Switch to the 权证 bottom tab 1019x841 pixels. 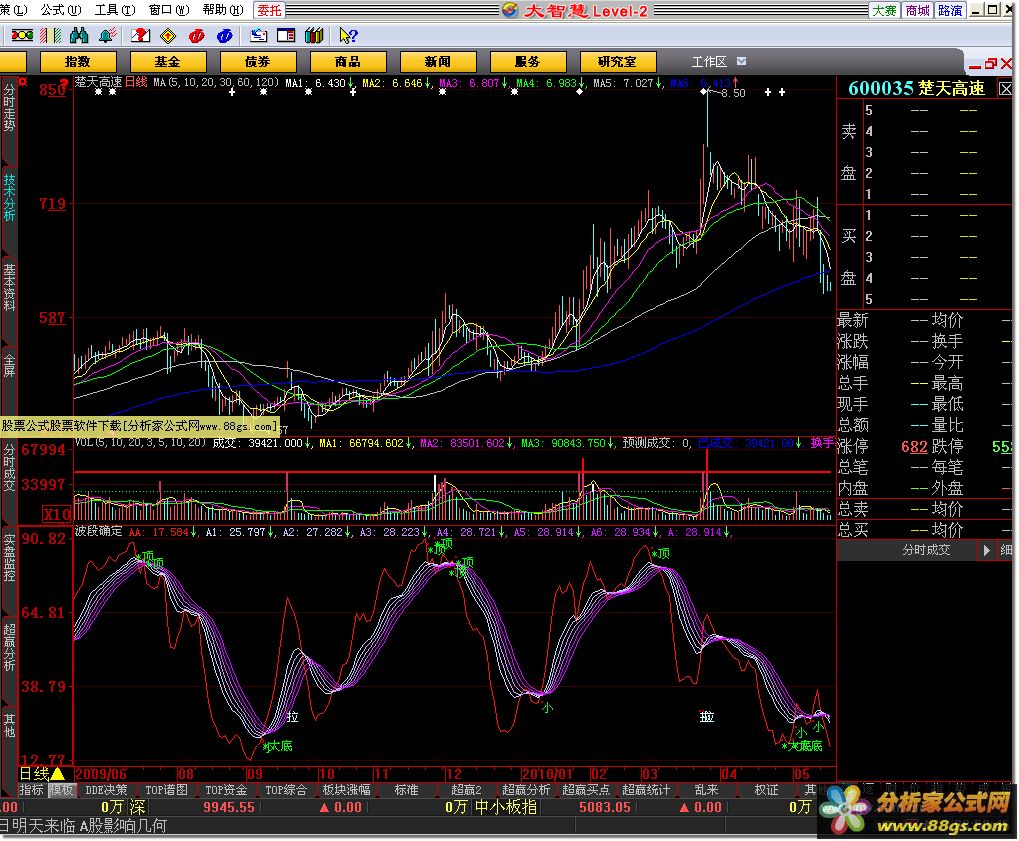click(766, 790)
